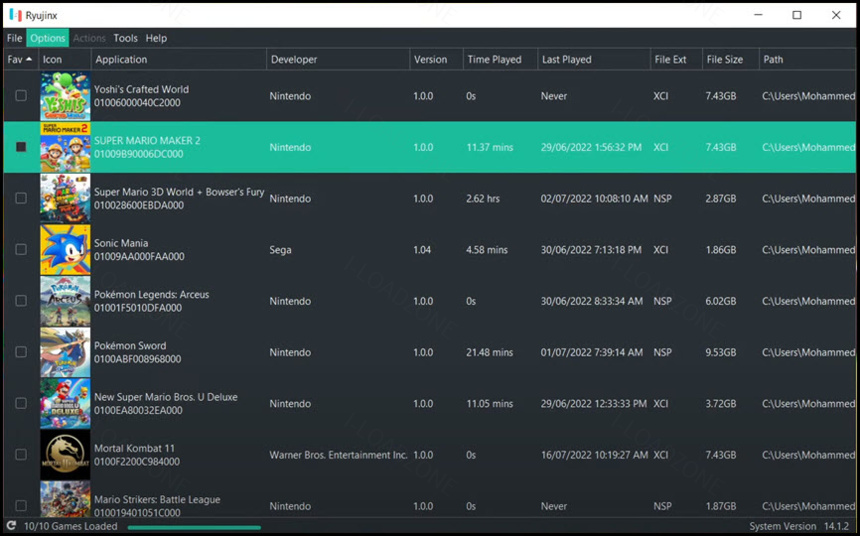860x536 pixels.
Task: Select the Sonic Mania title text
Action: click(121, 243)
